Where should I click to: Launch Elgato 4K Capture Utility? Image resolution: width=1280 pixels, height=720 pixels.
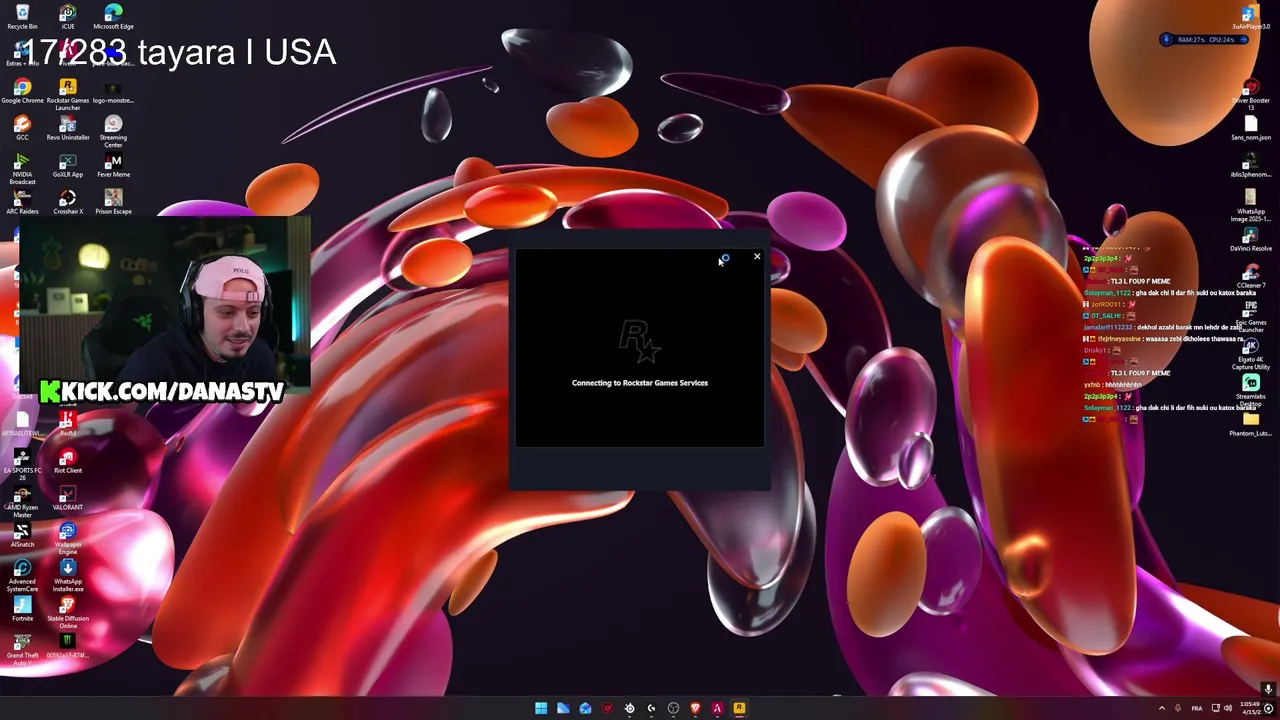tap(1250, 353)
